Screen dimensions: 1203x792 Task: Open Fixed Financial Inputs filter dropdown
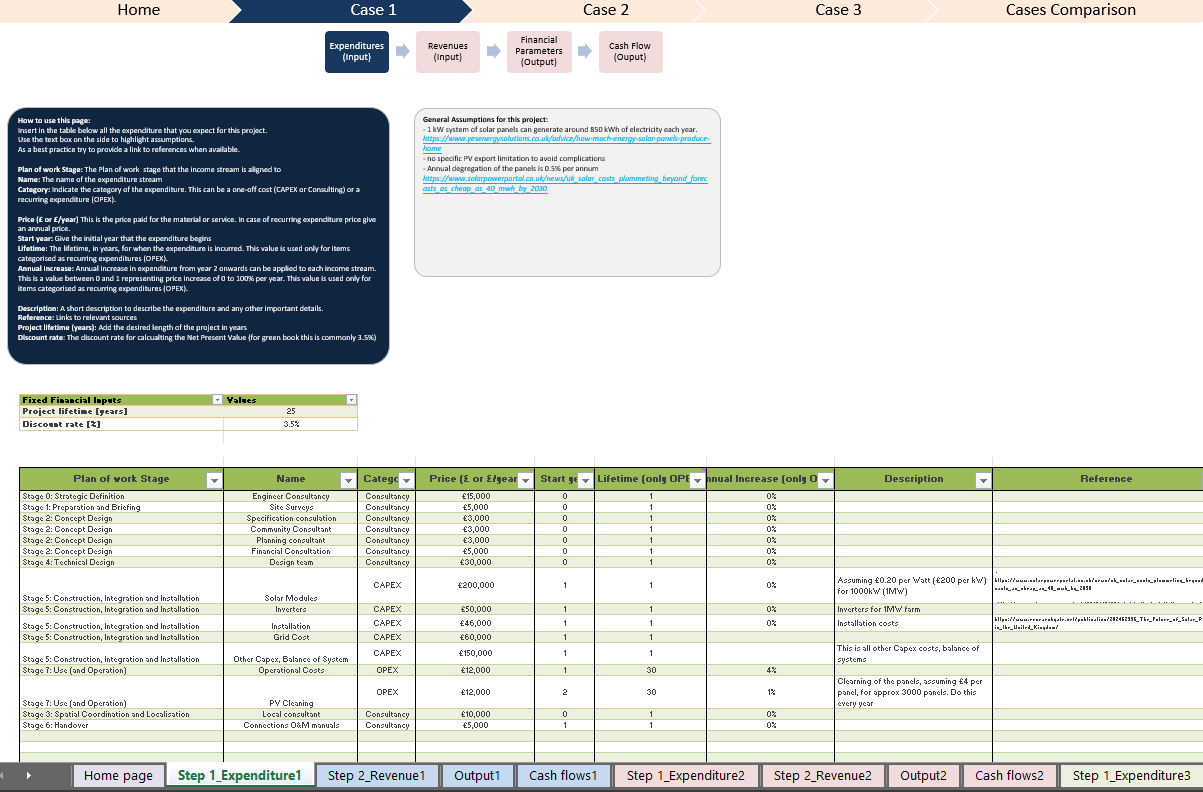coord(217,400)
